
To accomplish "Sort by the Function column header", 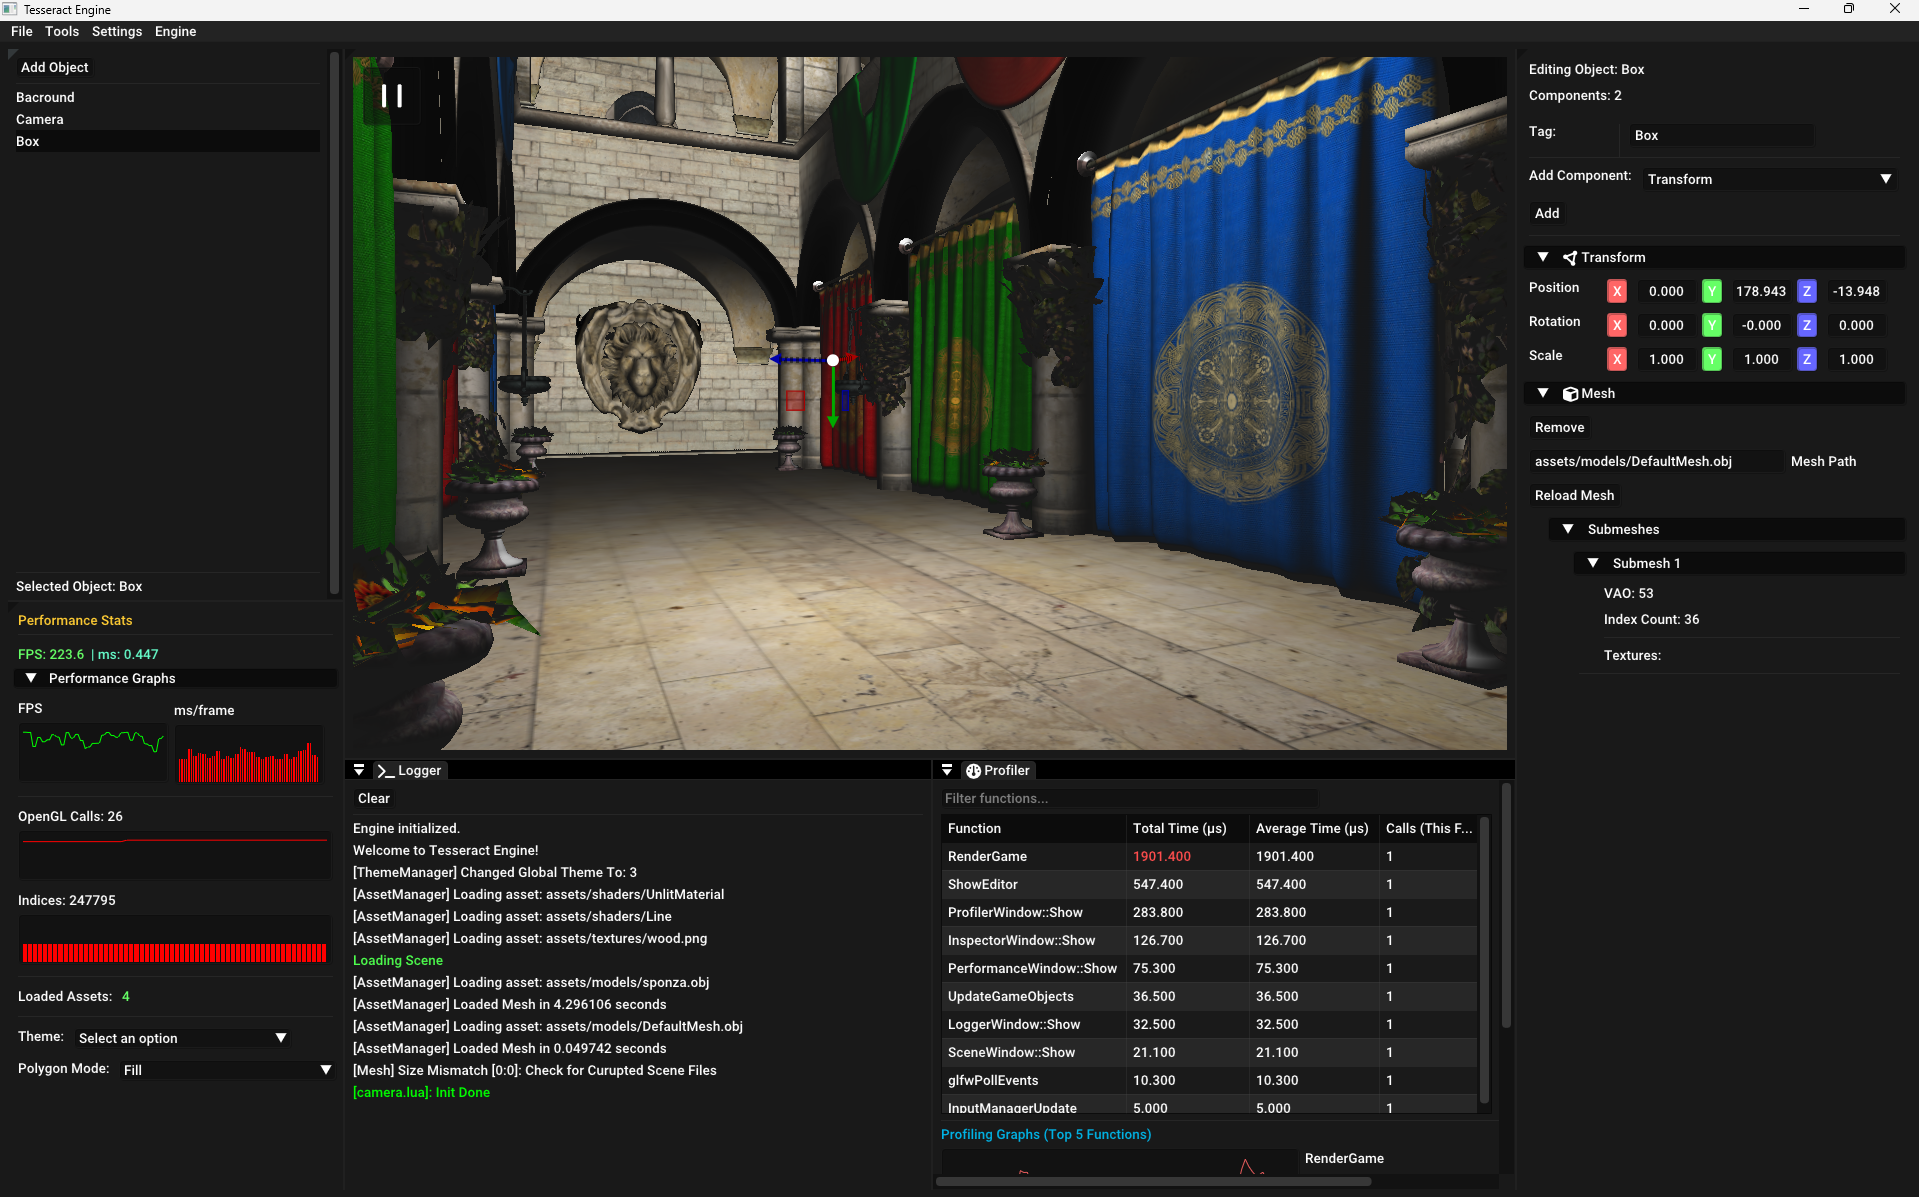I will 1032,828.
